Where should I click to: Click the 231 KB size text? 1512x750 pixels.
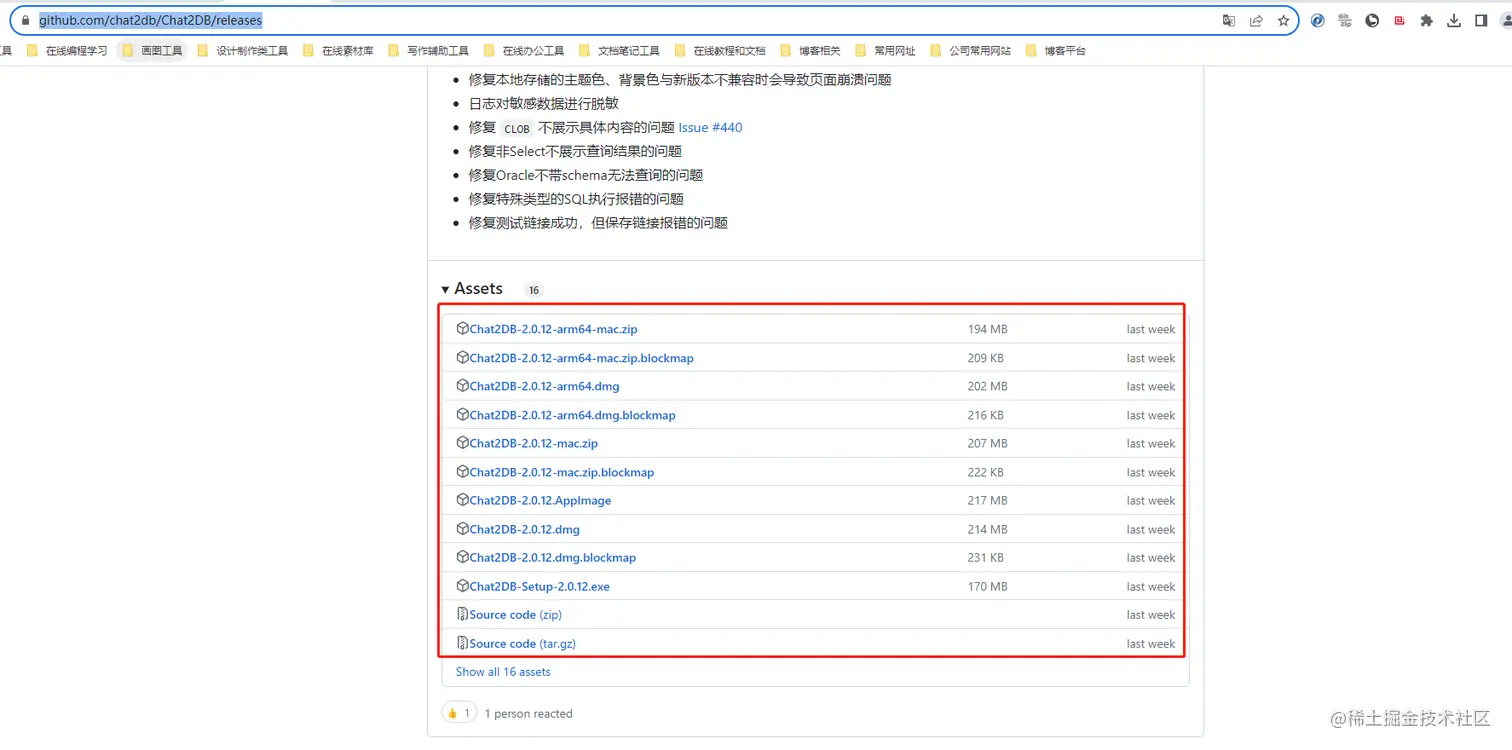pos(985,557)
